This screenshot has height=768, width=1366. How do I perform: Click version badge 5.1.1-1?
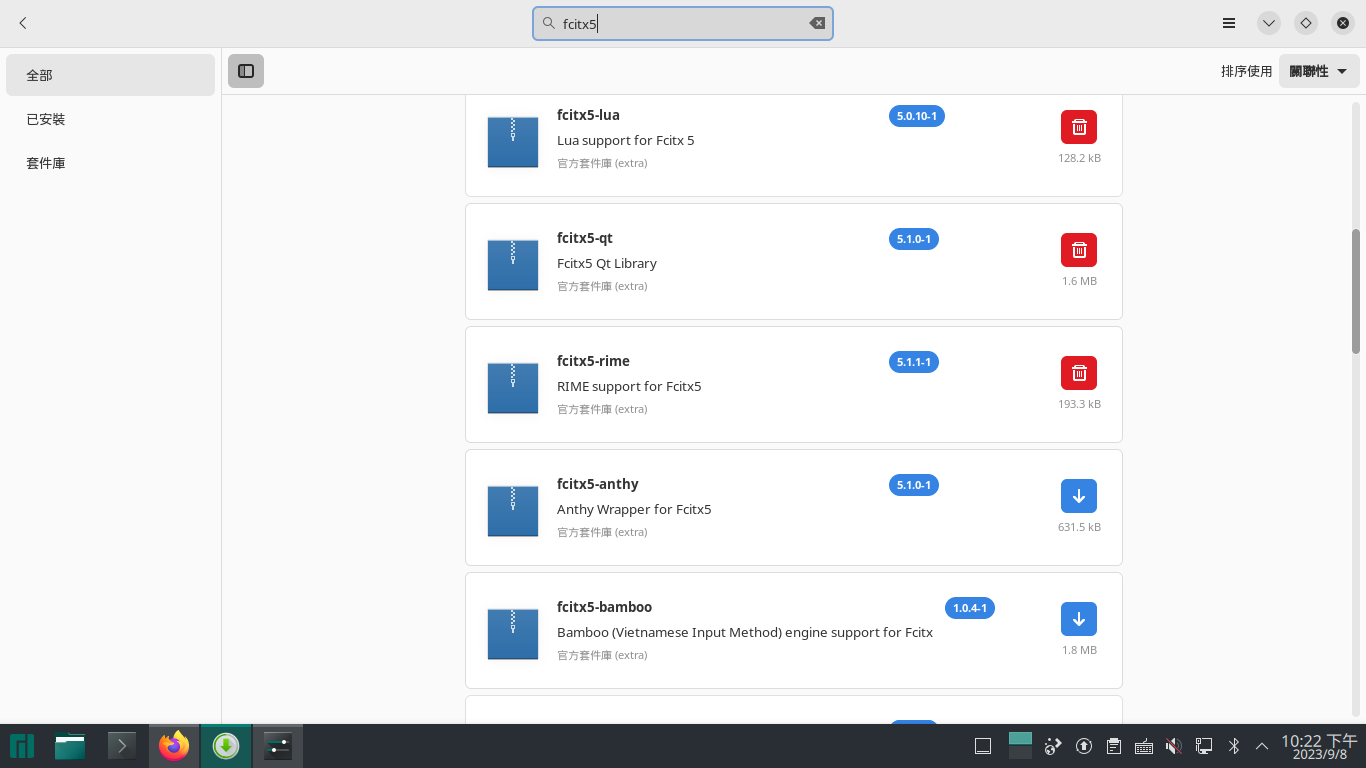[914, 362]
